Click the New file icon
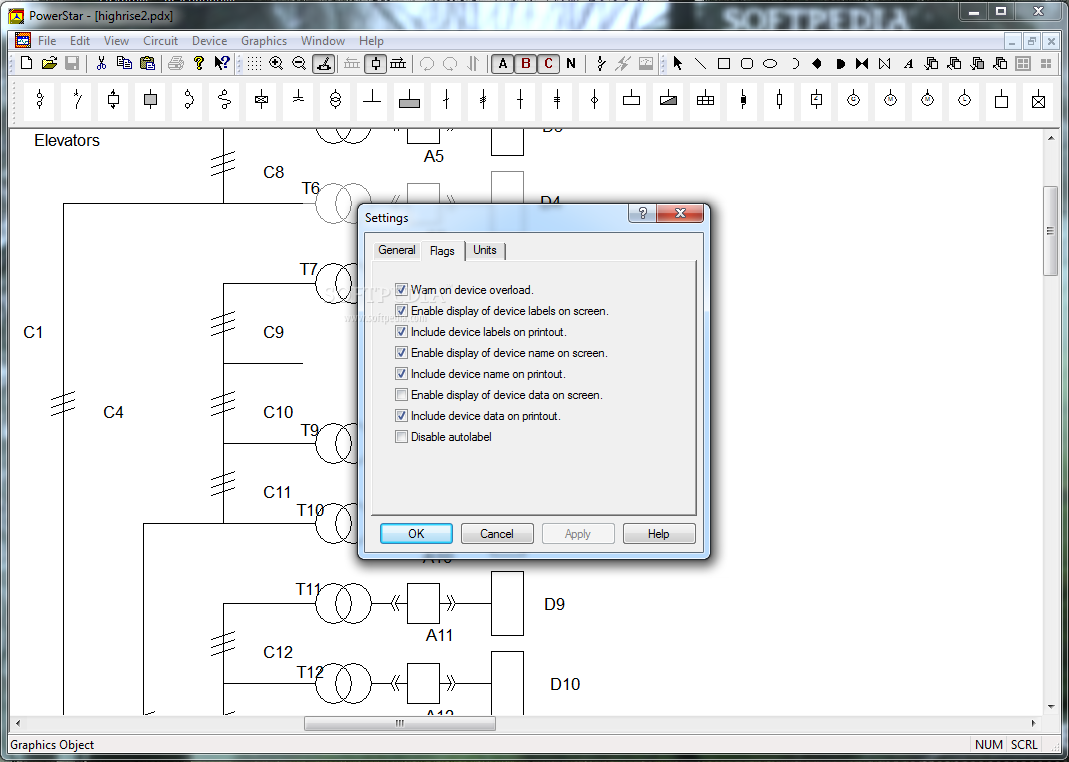 point(27,63)
